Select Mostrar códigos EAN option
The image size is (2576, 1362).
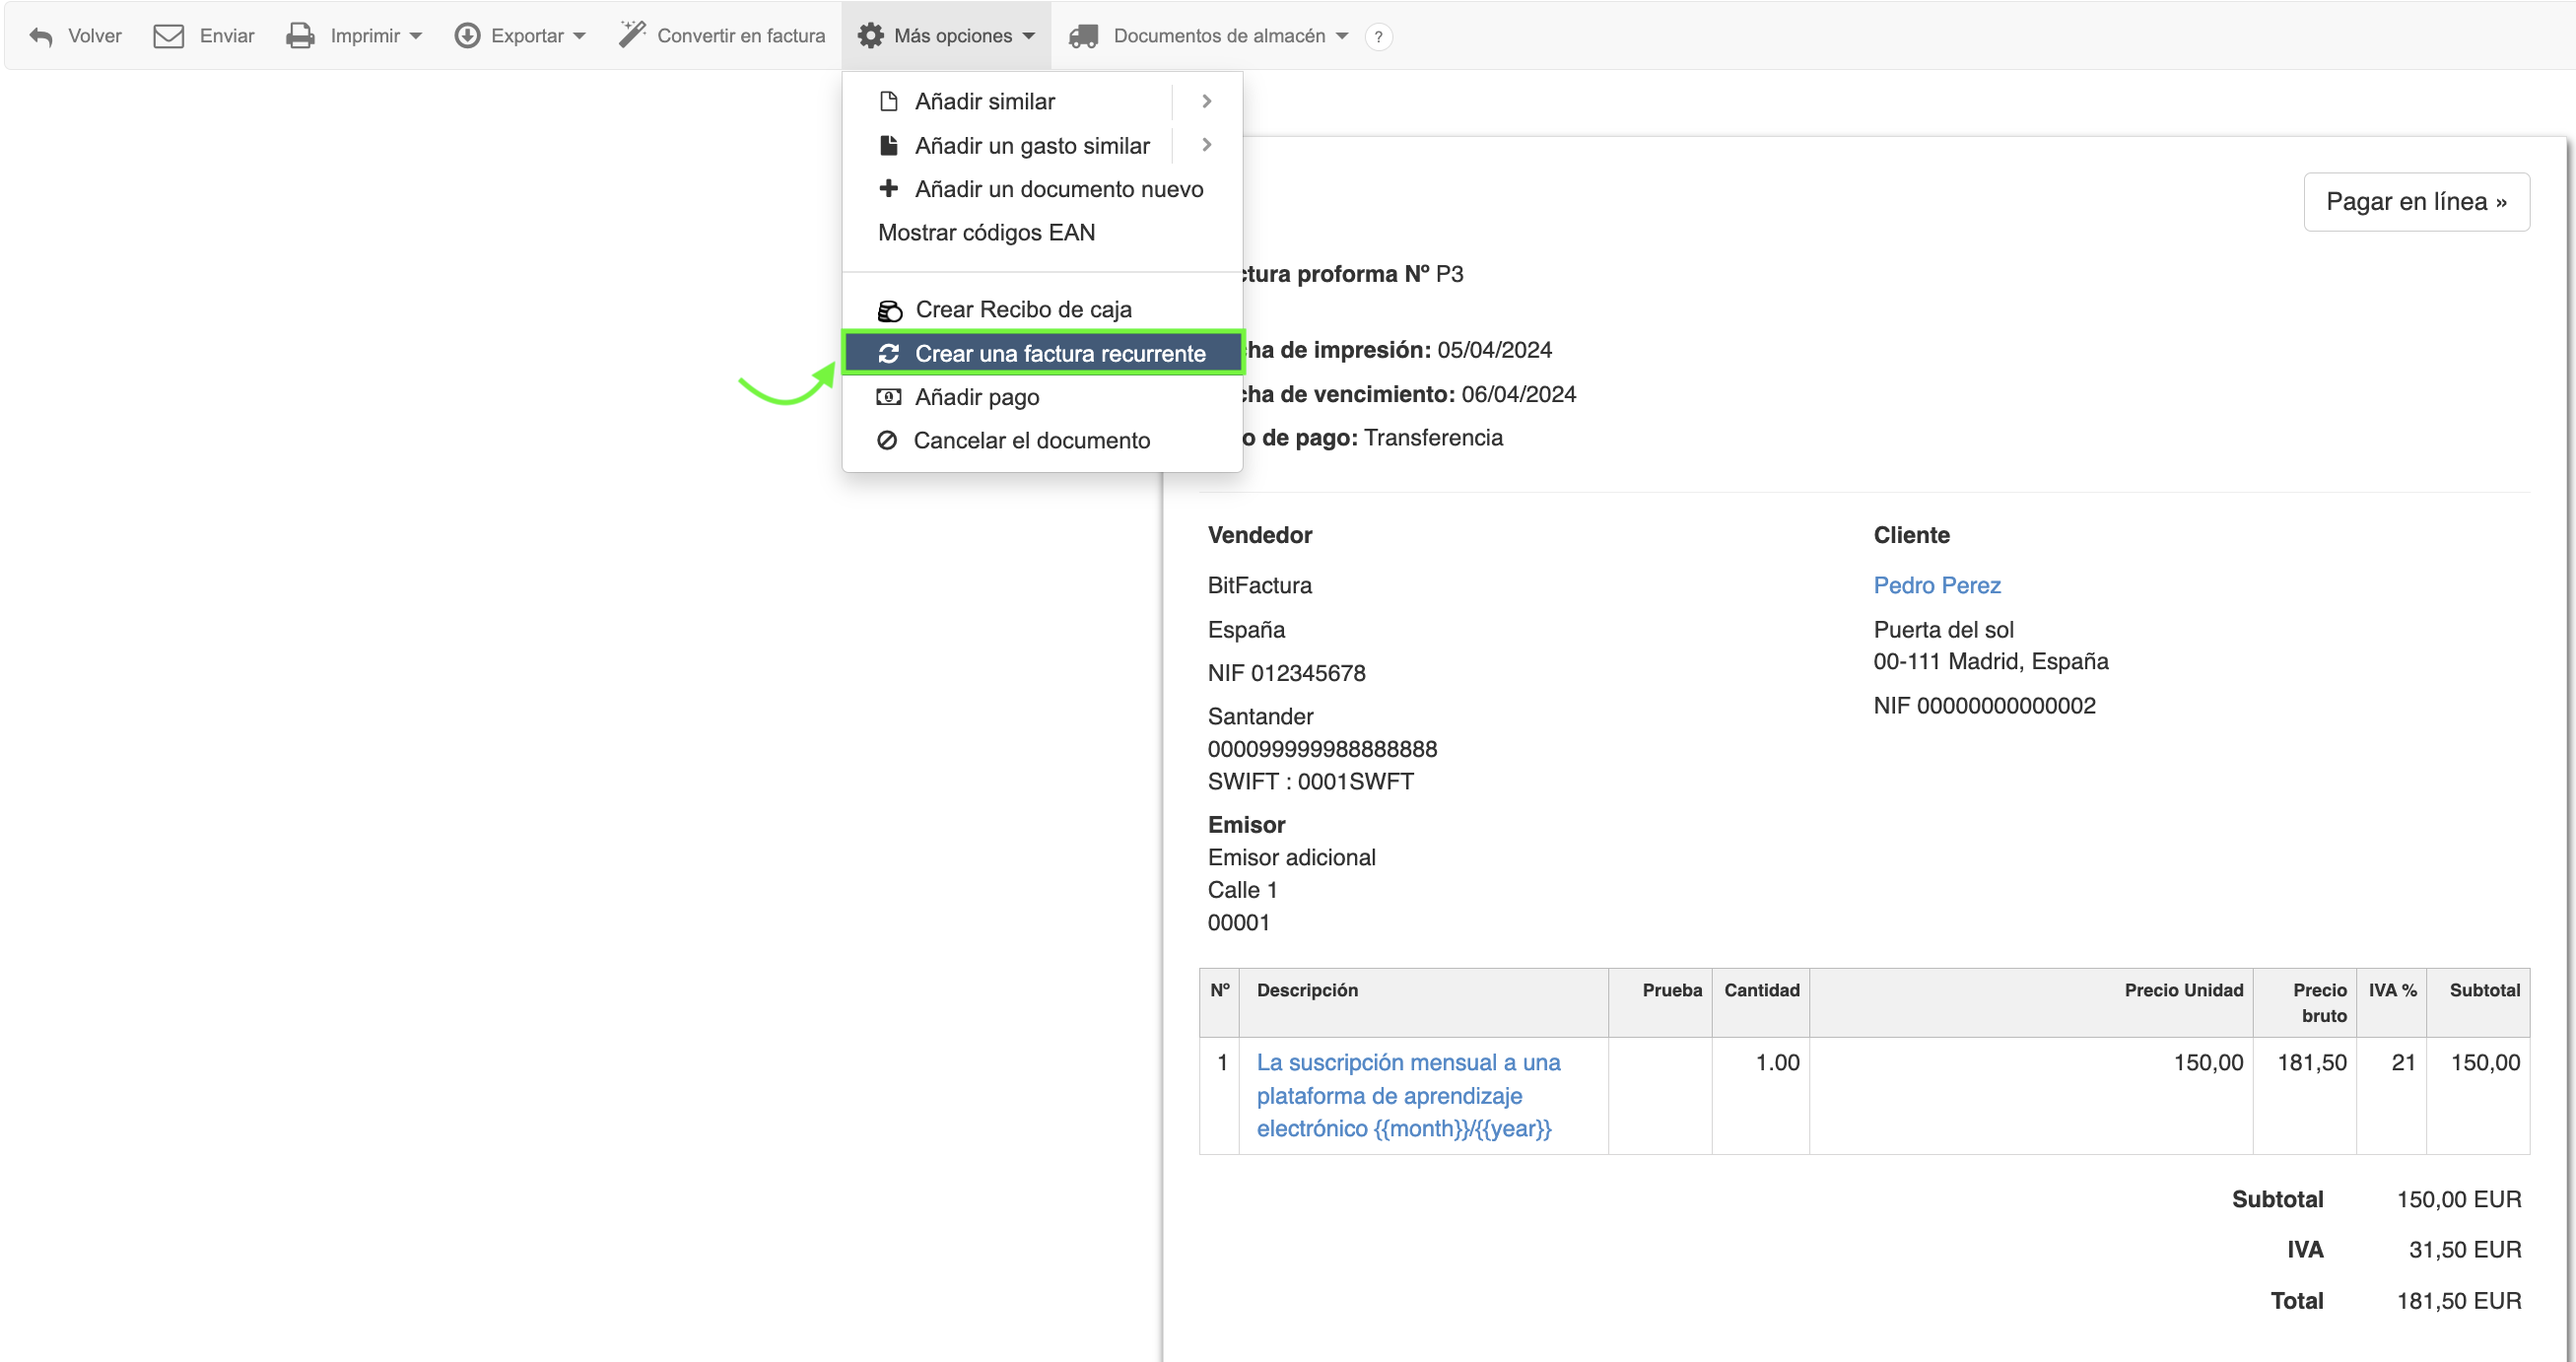pyautogui.click(x=986, y=232)
